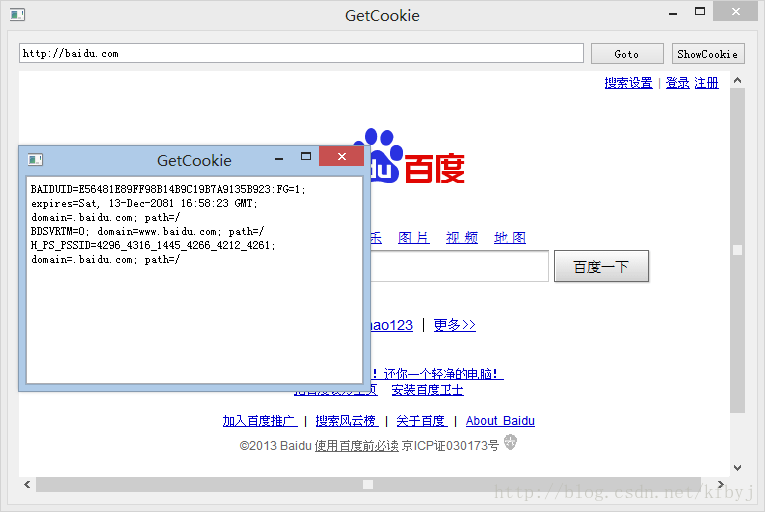
Task: Open the 搜索风云榜 link
Action: [x=347, y=421]
